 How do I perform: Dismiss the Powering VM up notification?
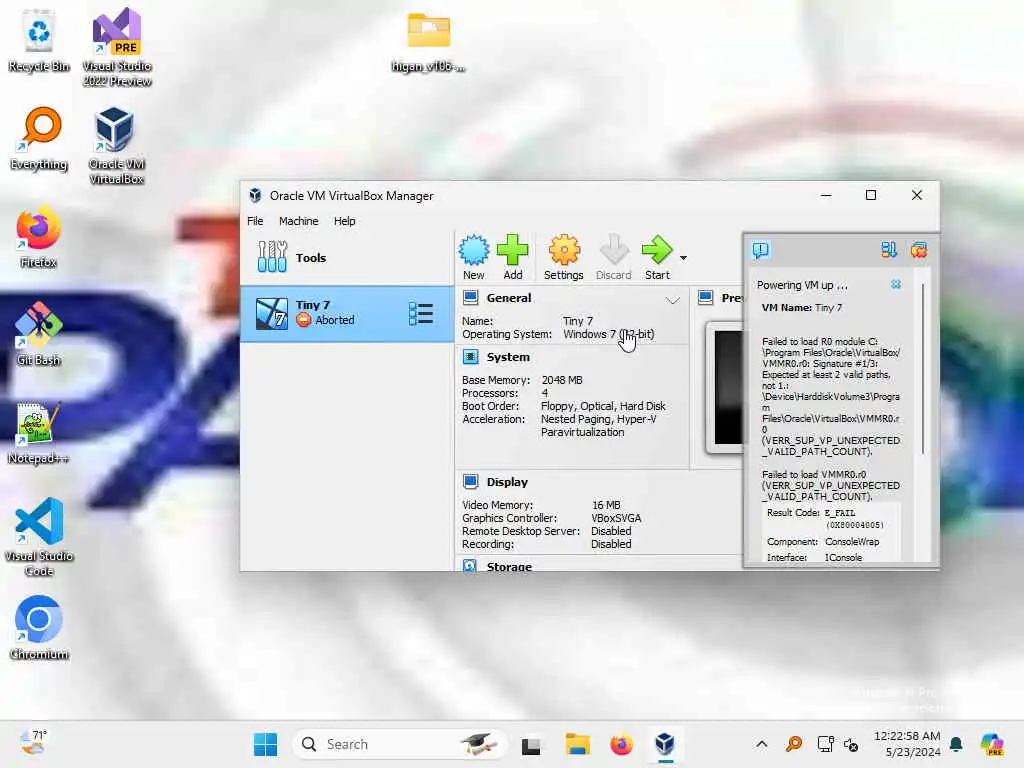click(896, 285)
